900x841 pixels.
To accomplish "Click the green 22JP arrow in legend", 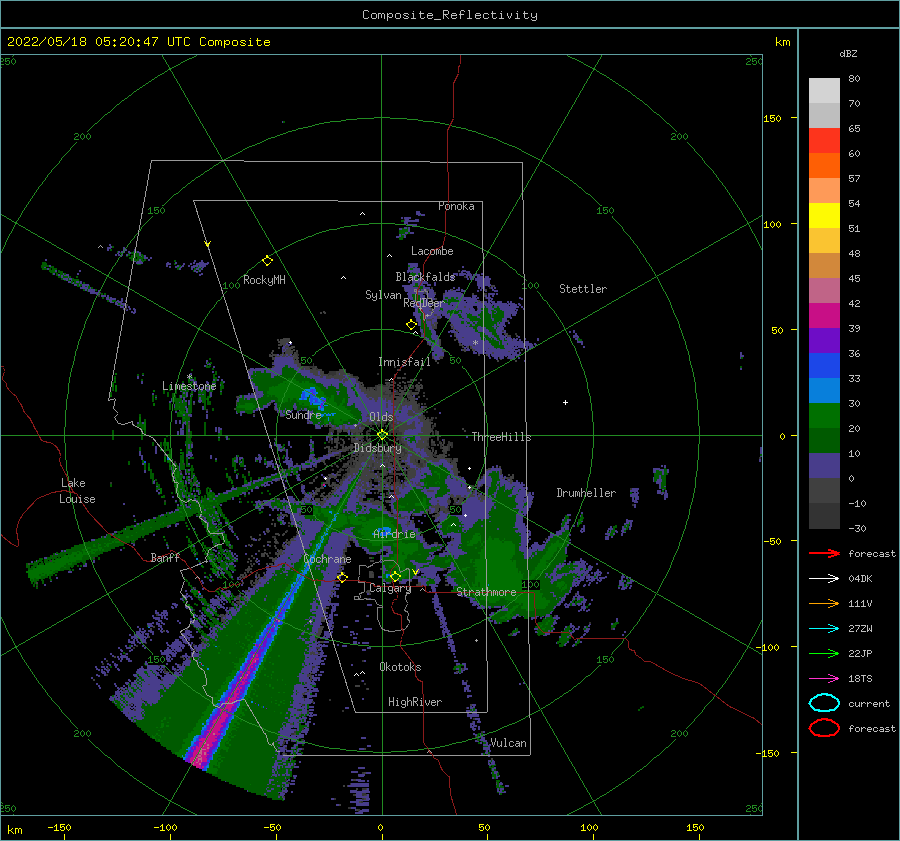I will (824, 653).
